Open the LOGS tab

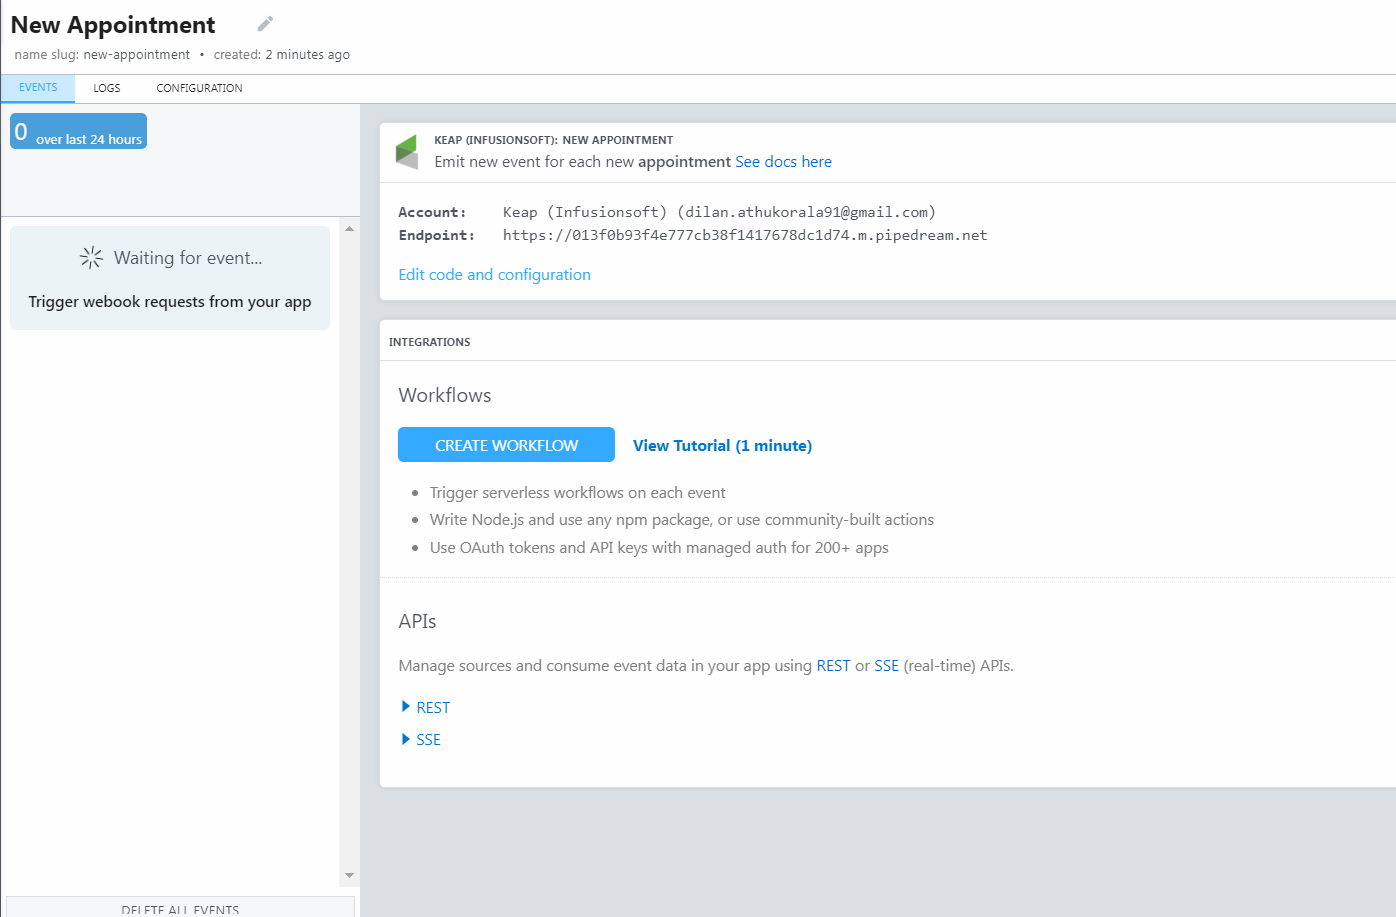click(107, 88)
